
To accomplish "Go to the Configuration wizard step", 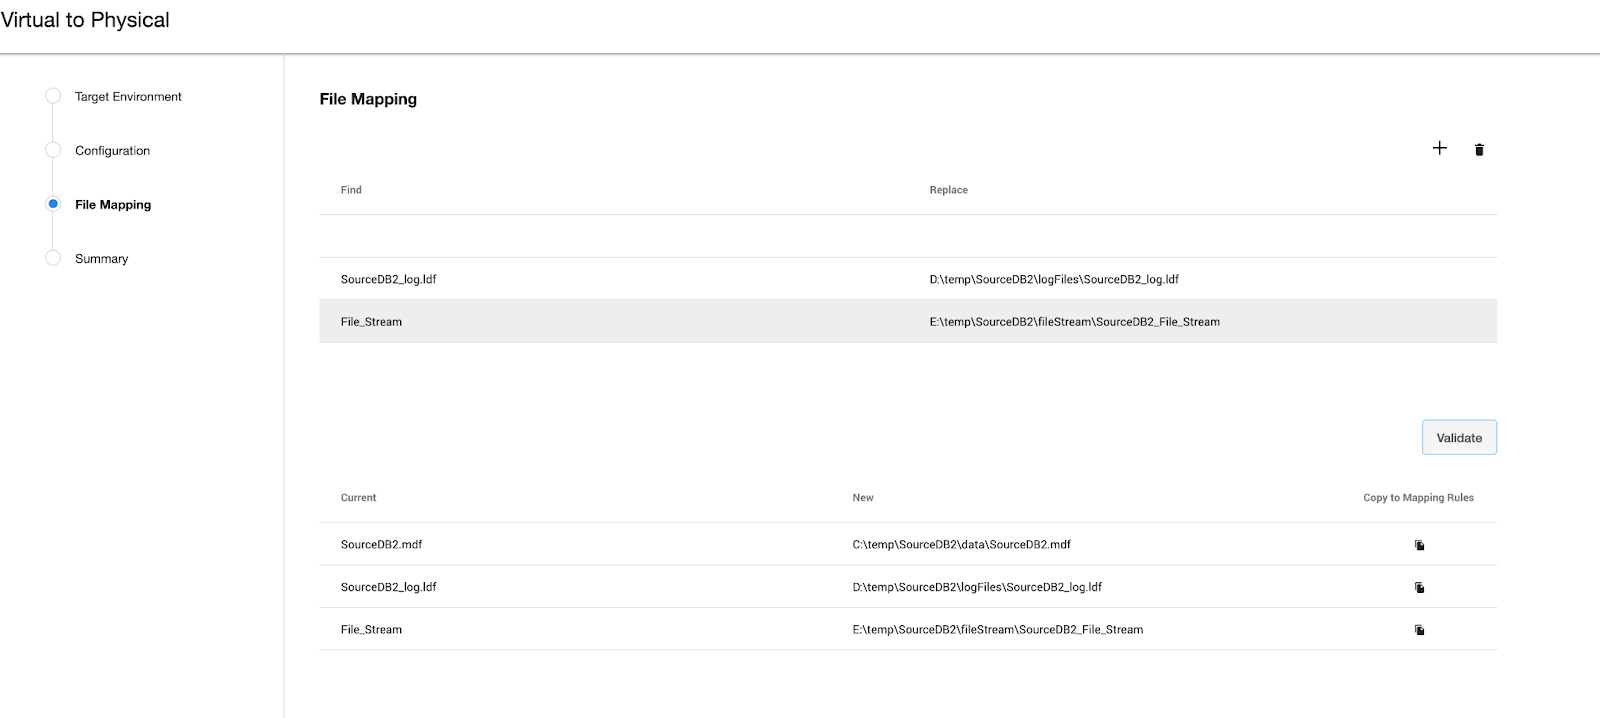I will [x=112, y=151].
